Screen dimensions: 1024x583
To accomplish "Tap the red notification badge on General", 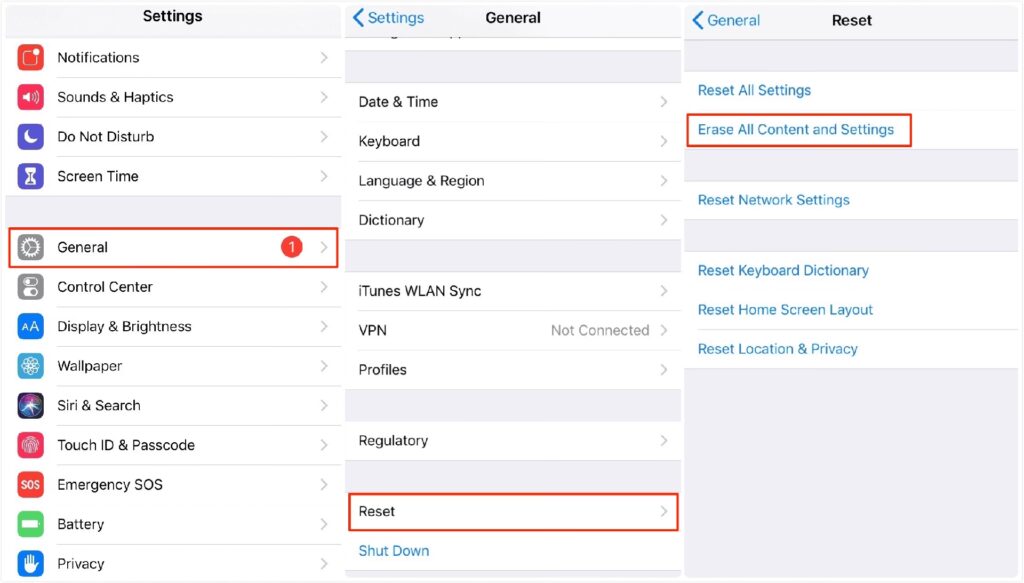I will tap(291, 247).
